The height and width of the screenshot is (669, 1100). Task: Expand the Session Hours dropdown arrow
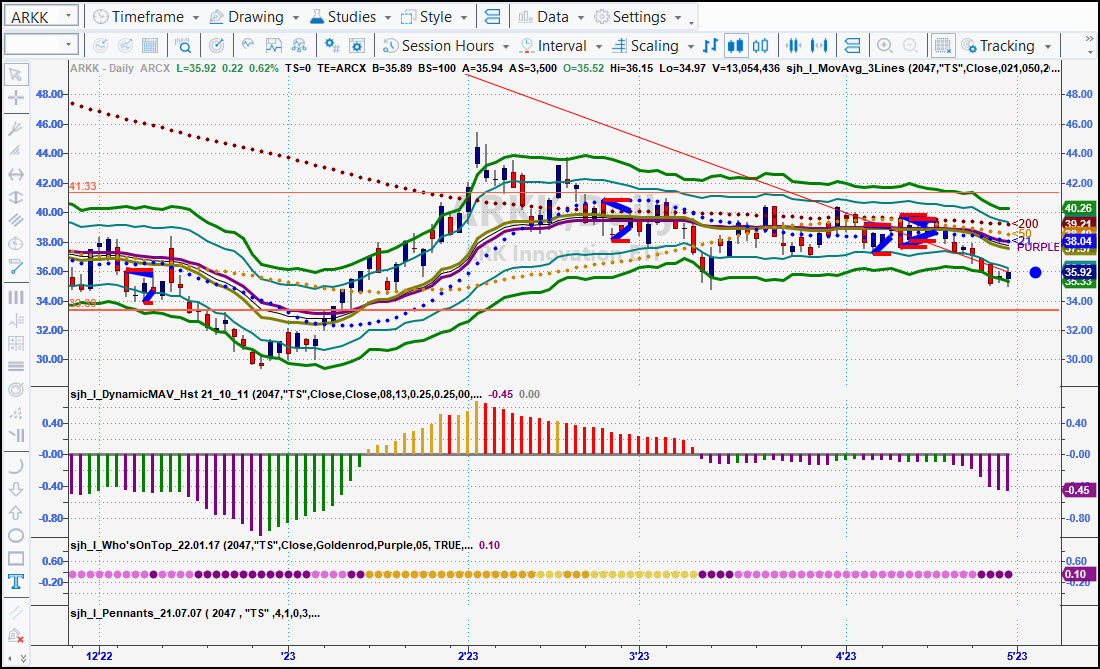coord(506,46)
